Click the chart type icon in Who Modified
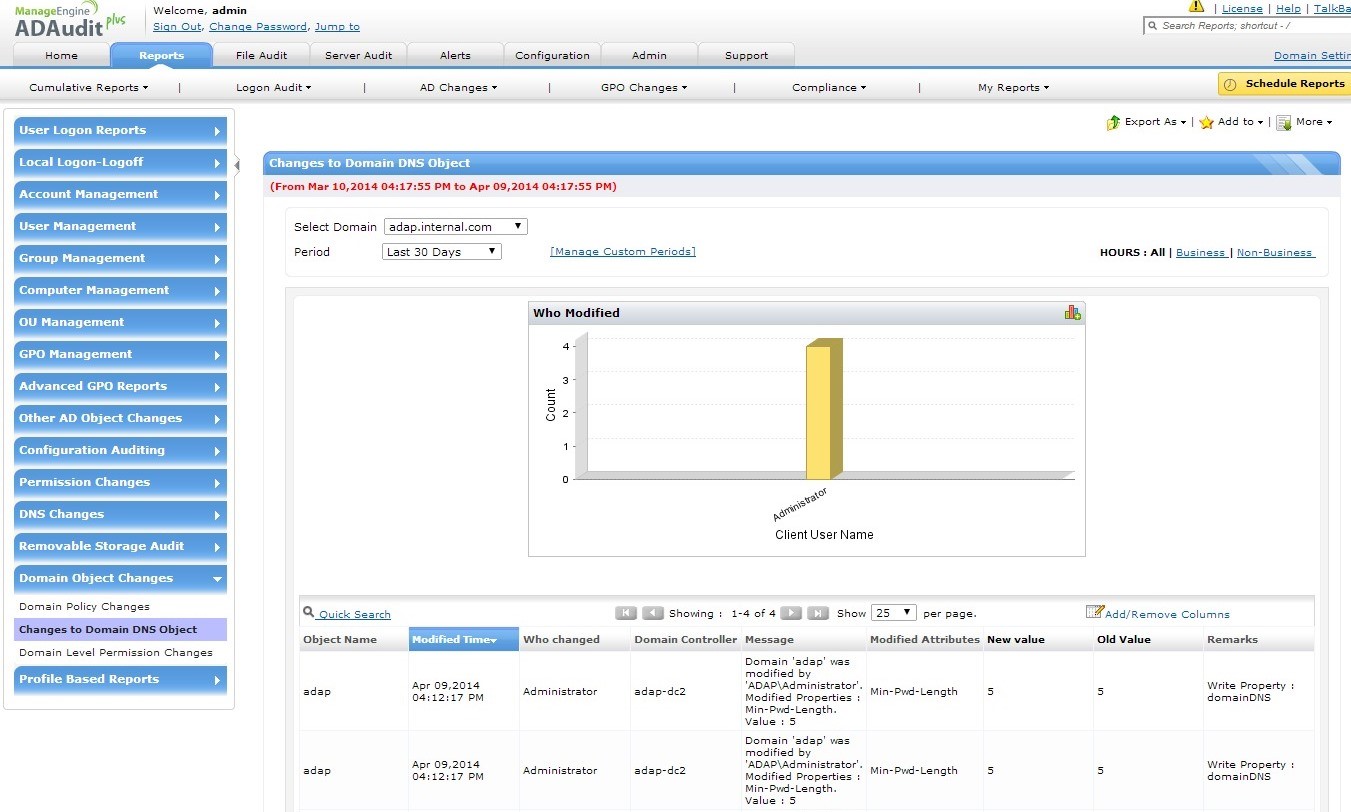This screenshot has width=1351, height=812. [x=1072, y=313]
